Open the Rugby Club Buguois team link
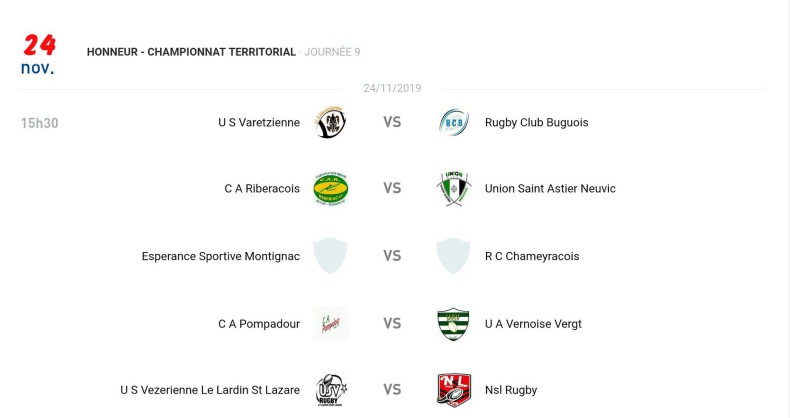The height and width of the screenshot is (418, 790). pos(536,122)
